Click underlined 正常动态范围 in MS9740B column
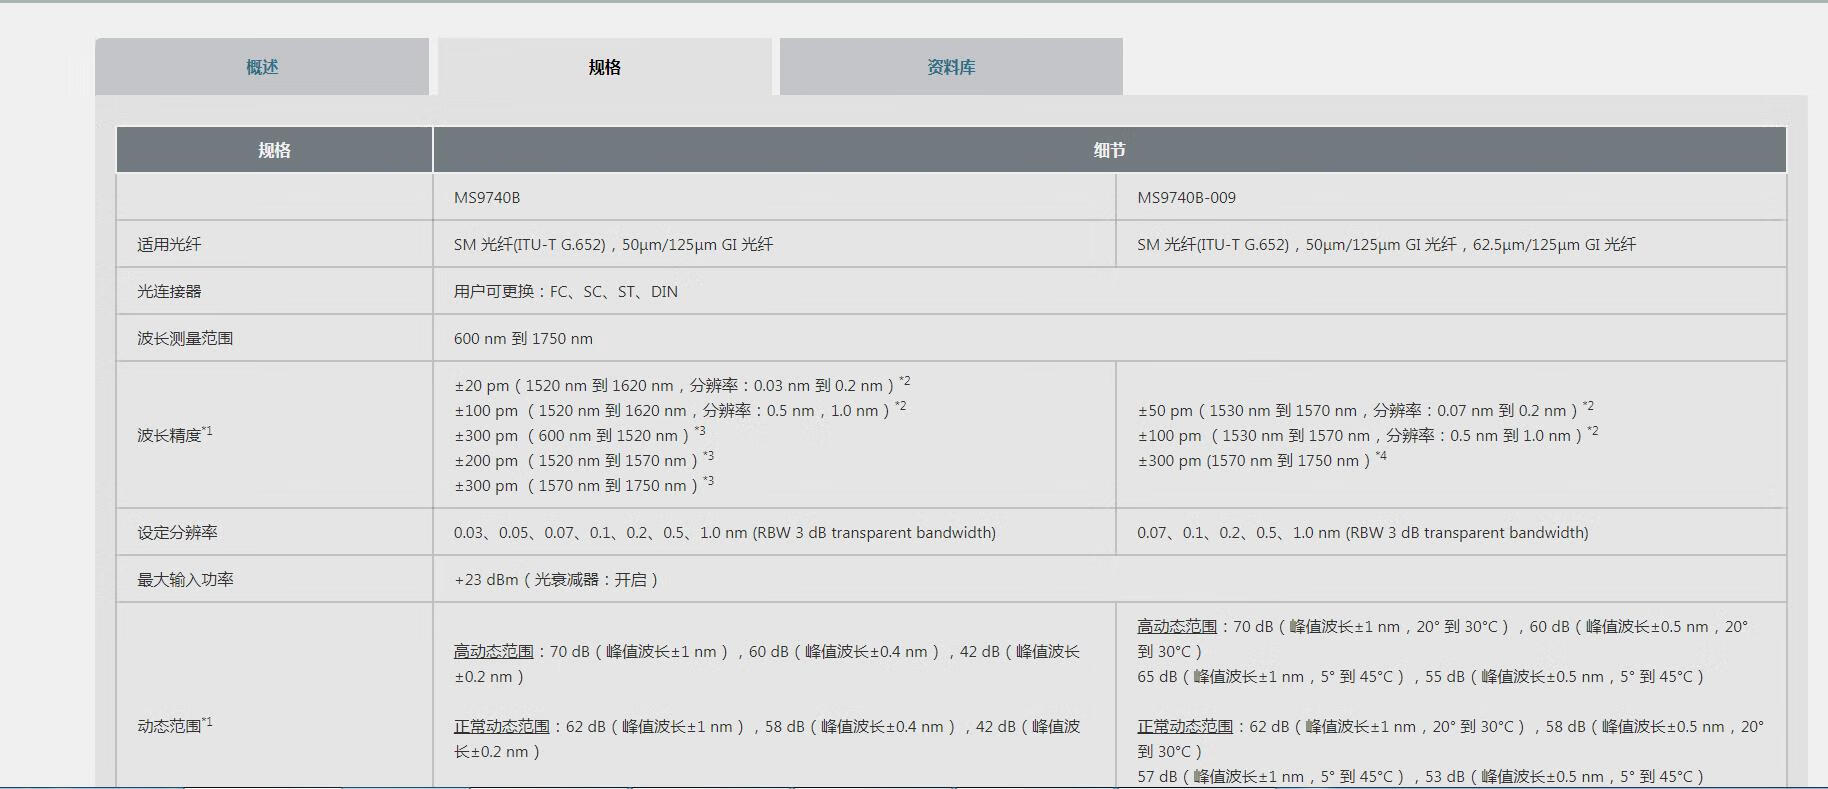Screen dimensions: 1828x789 (501, 726)
